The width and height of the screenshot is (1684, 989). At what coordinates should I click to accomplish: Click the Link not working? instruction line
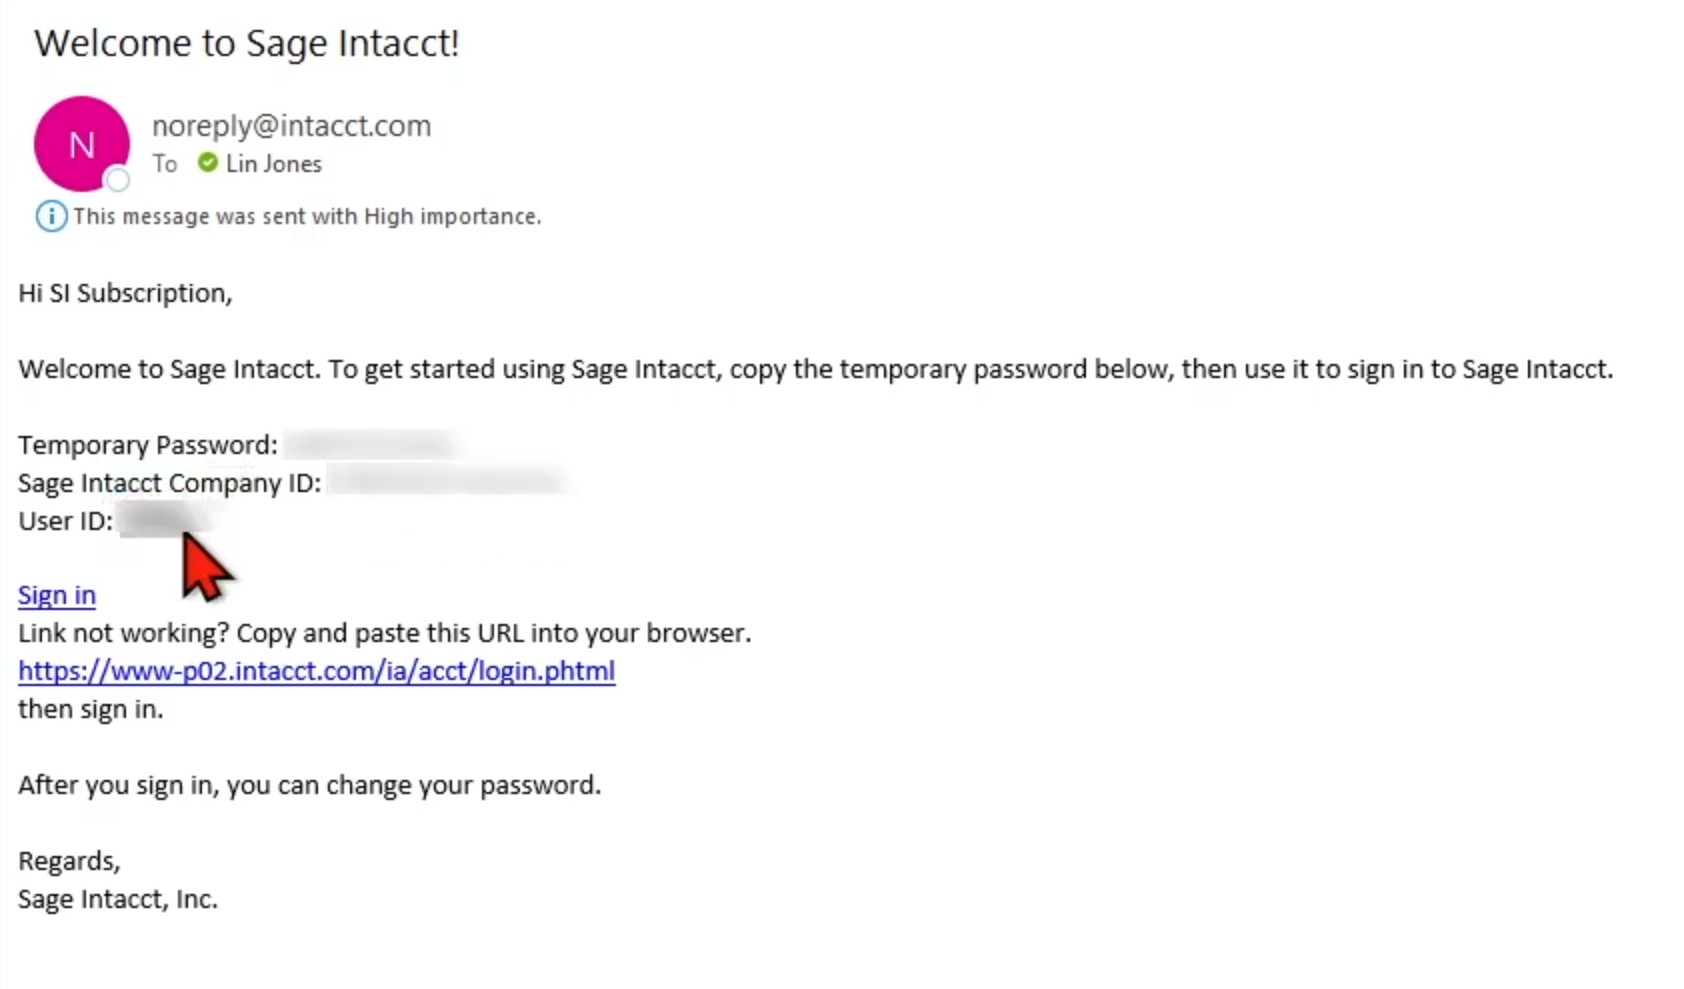coord(385,633)
